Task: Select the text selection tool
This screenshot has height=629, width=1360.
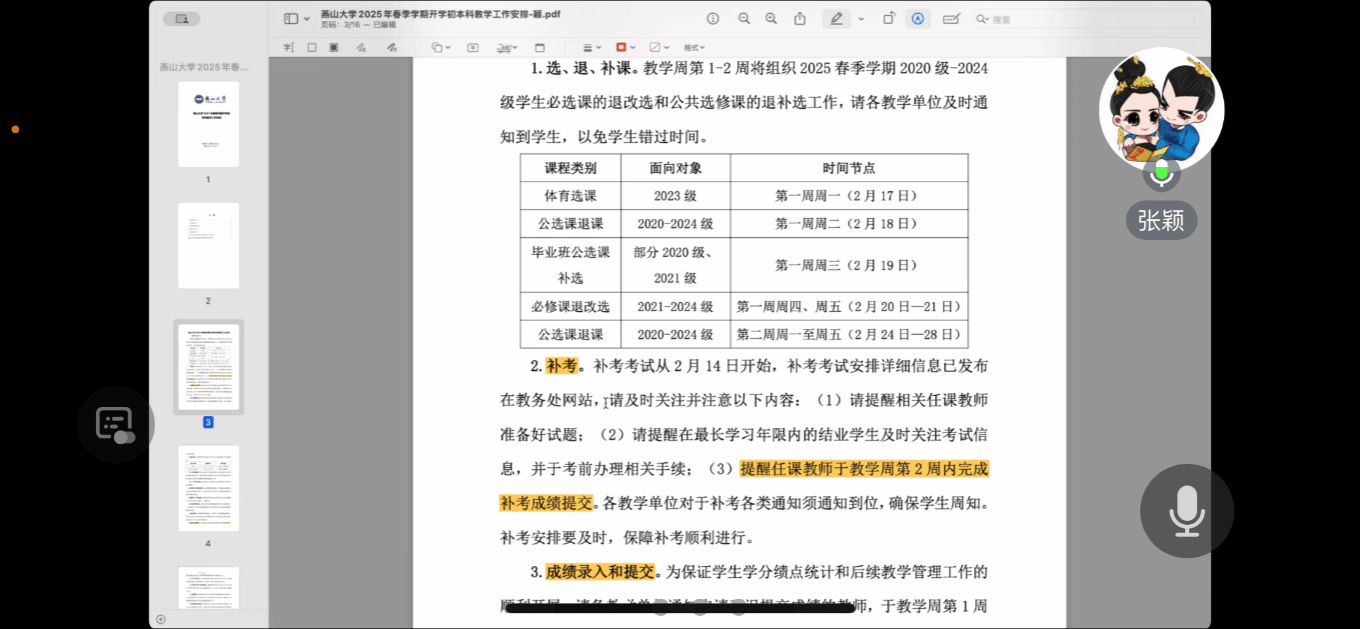Action: [289, 47]
